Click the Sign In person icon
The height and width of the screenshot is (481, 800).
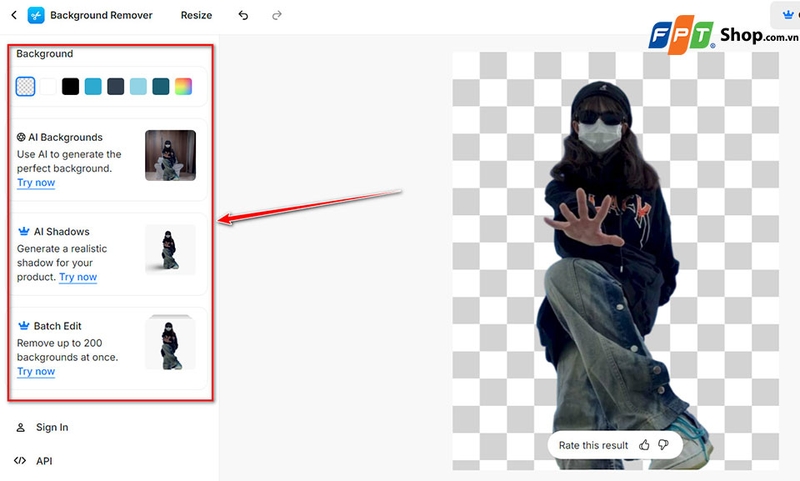point(20,427)
